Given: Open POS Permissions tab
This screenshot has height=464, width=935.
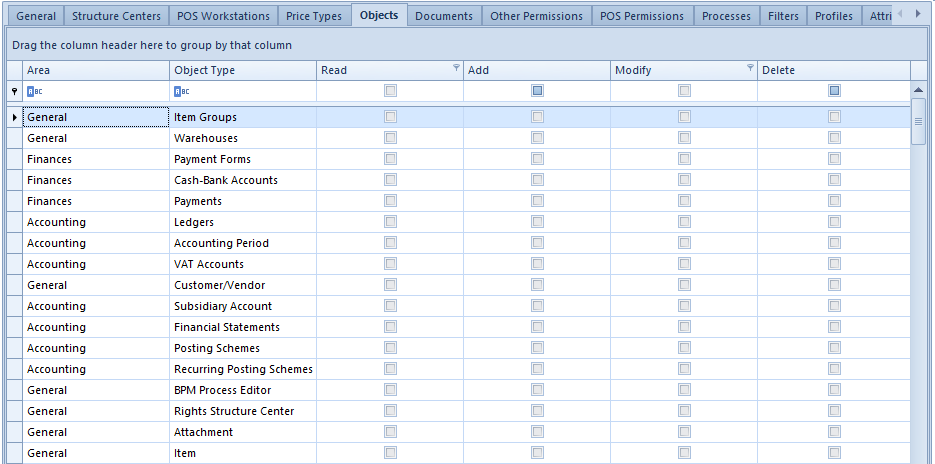Looking at the screenshot, I should [642, 16].
